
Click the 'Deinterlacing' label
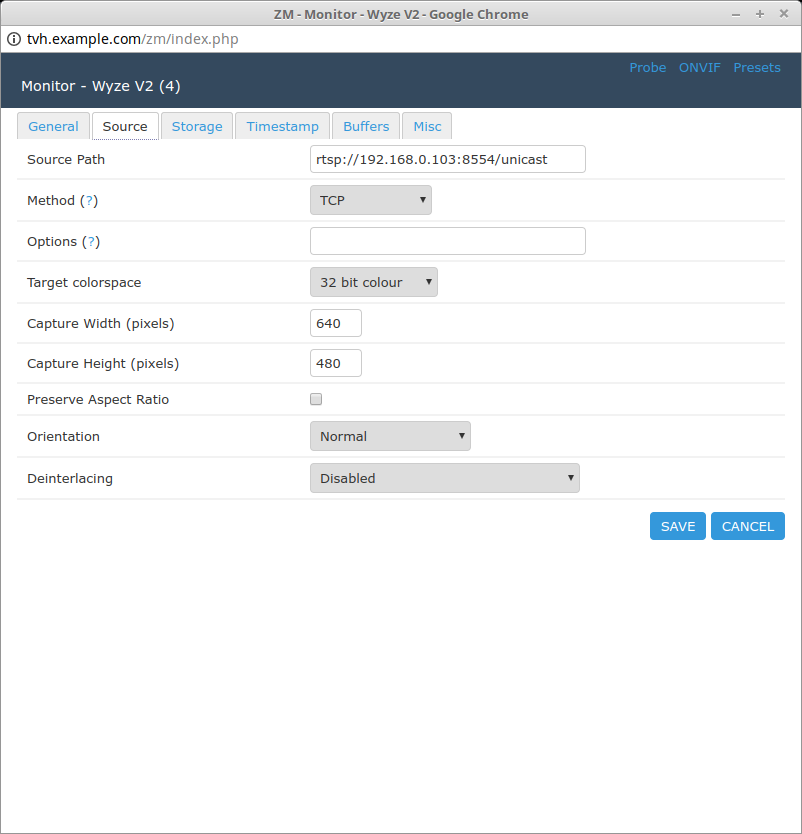(x=70, y=478)
